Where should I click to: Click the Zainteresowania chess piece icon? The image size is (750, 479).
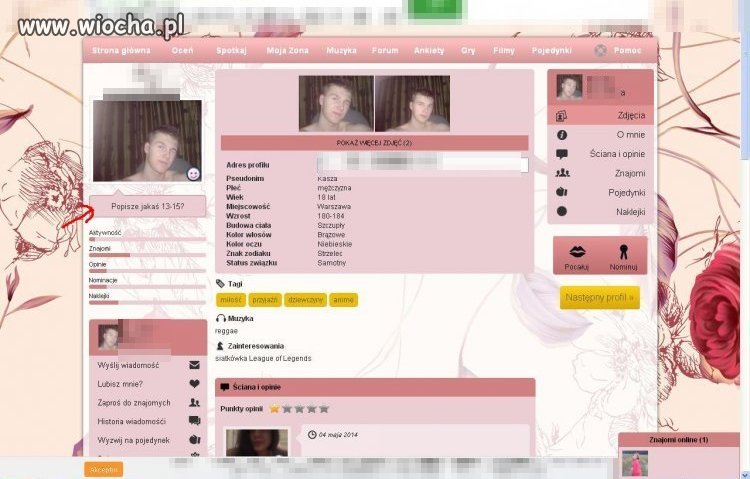click(x=220, y=345)
